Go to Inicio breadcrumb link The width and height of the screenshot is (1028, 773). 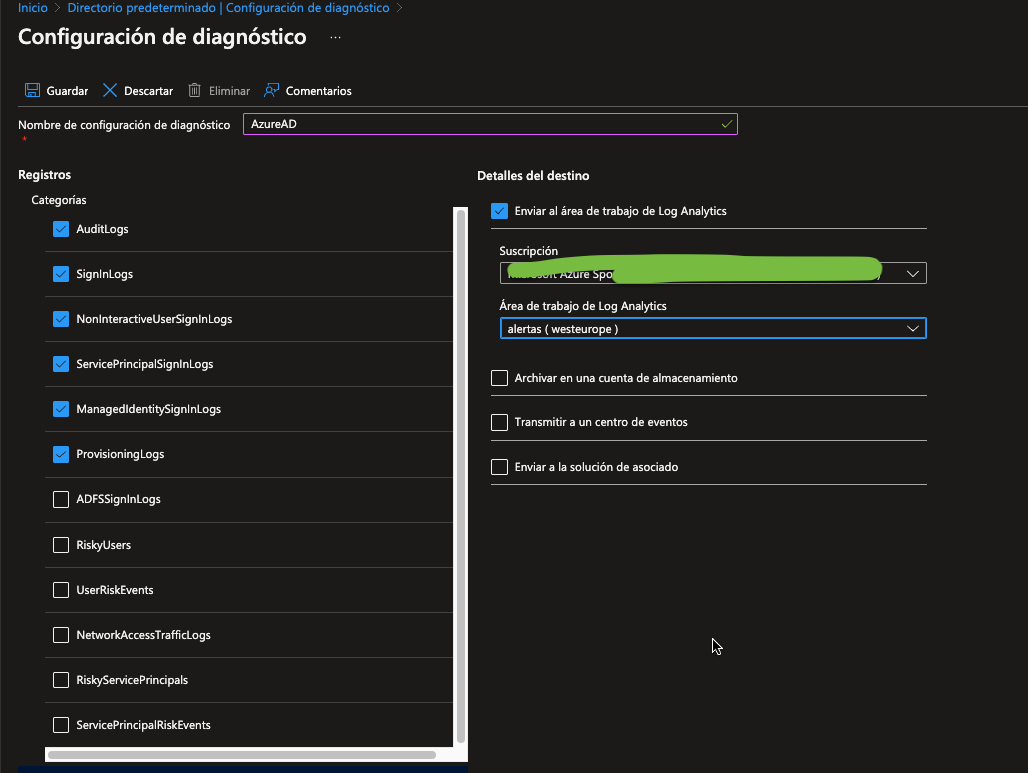click(33, 8)
